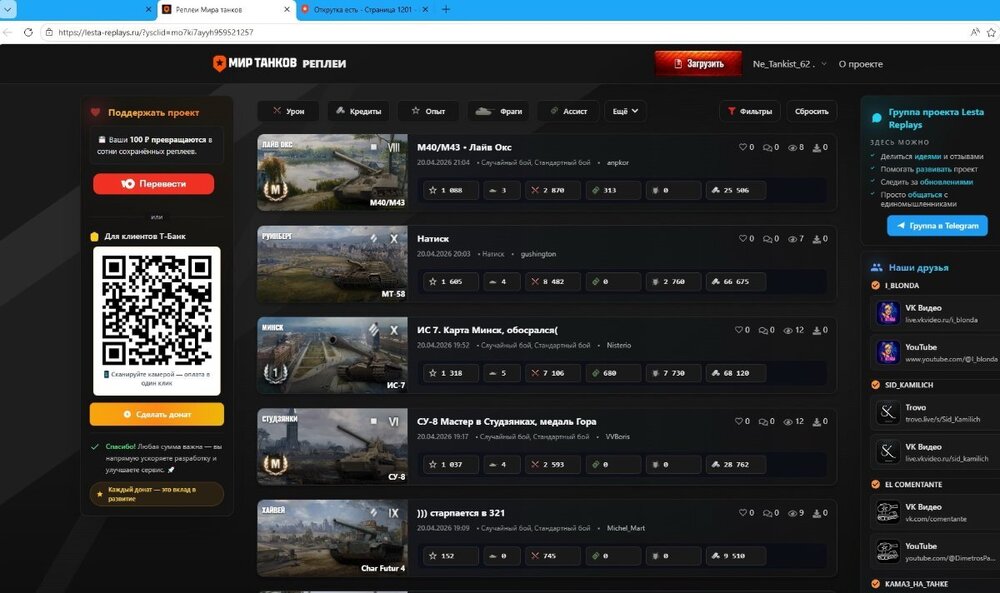The width and height of the screenshot is (1000, 593).
Task: Sort replays by Фраги
Action: coord(499,111)
